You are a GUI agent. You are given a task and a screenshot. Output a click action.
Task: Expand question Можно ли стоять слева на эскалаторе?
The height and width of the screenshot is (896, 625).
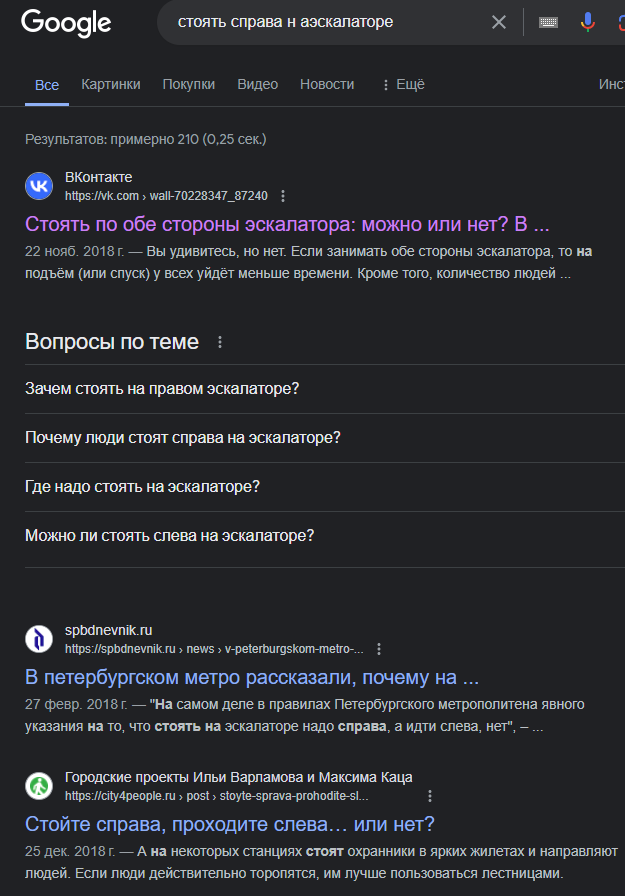coord(324,536)
